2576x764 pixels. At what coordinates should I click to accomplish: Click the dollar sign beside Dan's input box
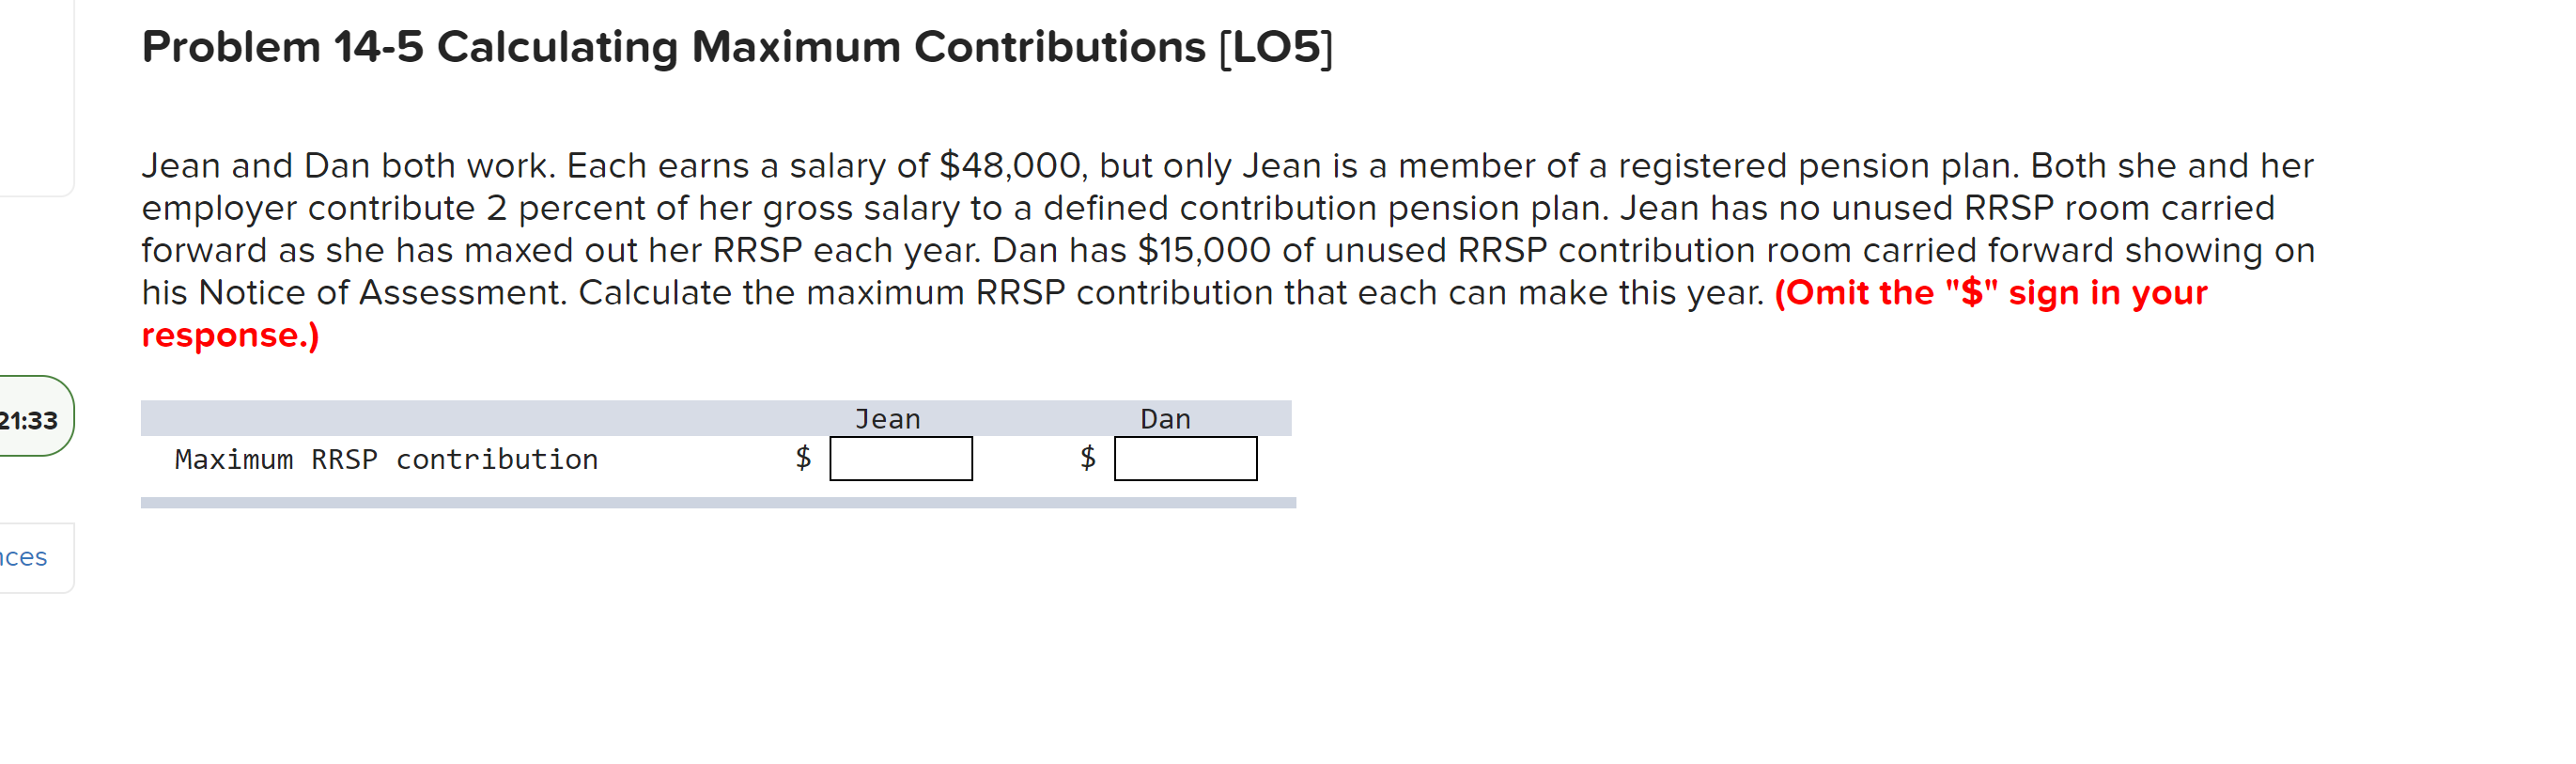(1086, 457)
